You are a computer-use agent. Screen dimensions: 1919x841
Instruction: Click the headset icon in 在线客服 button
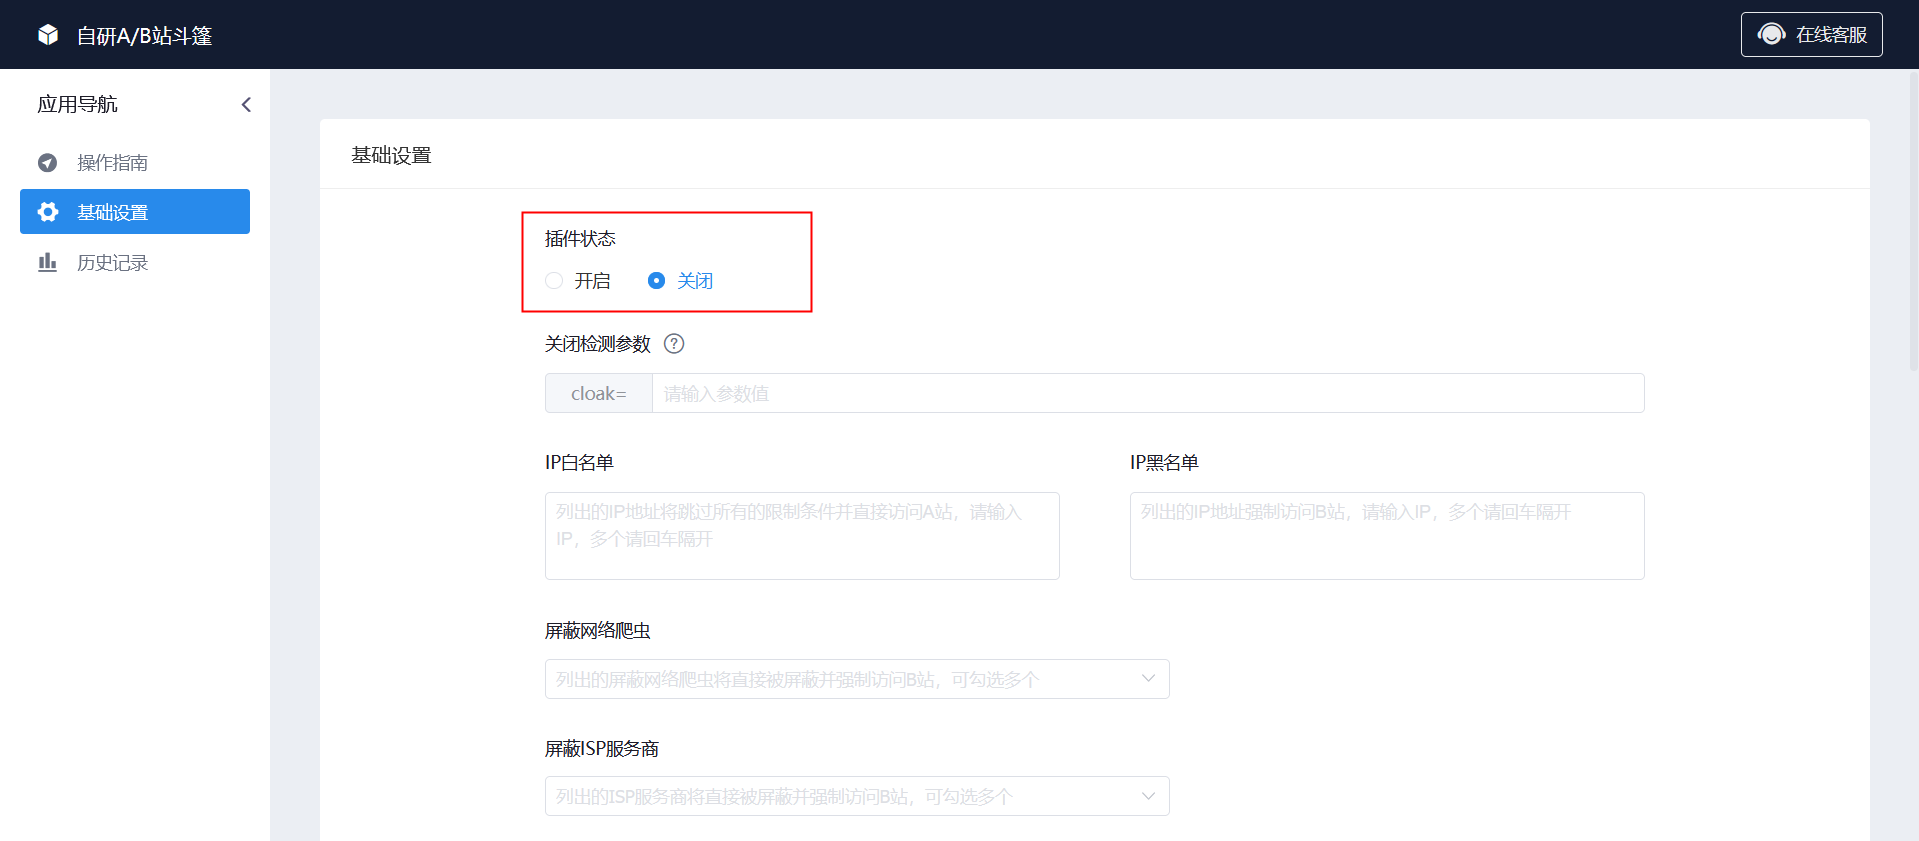click(x=1772, y=35)
